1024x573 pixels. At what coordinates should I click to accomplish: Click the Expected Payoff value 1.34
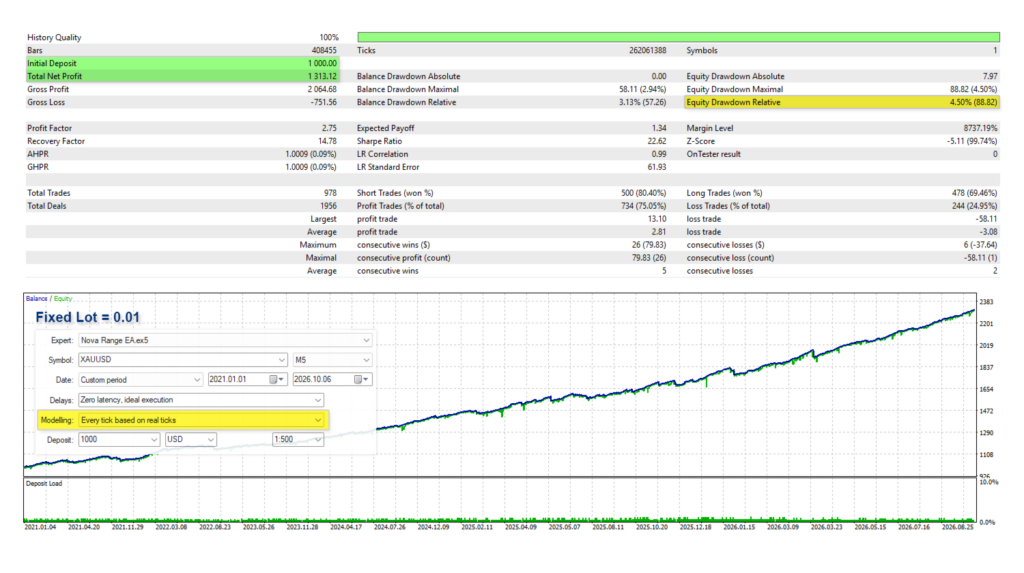tap(660, 128)
